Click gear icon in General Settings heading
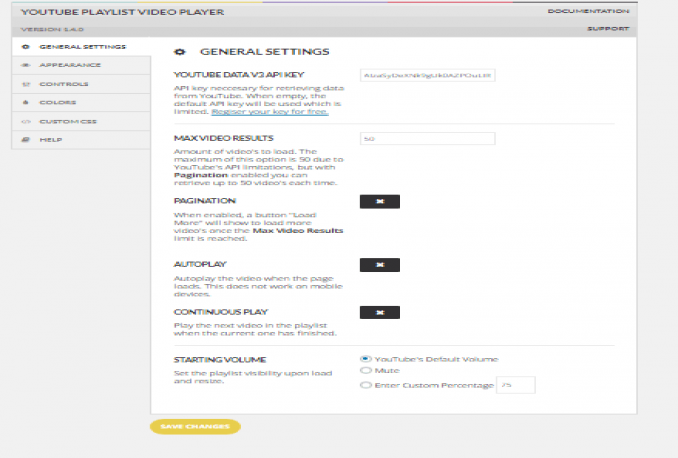Screen dimensions: 678x458 click(x=180, y=51)
